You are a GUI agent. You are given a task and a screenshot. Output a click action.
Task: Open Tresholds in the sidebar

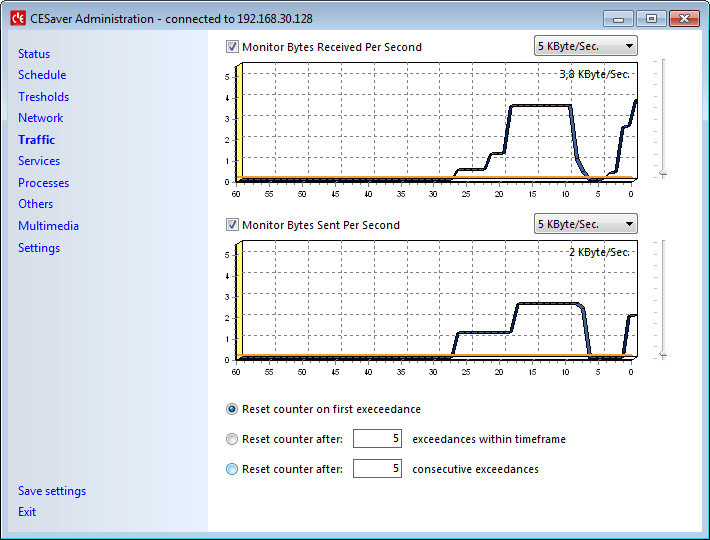pos(43,97)
